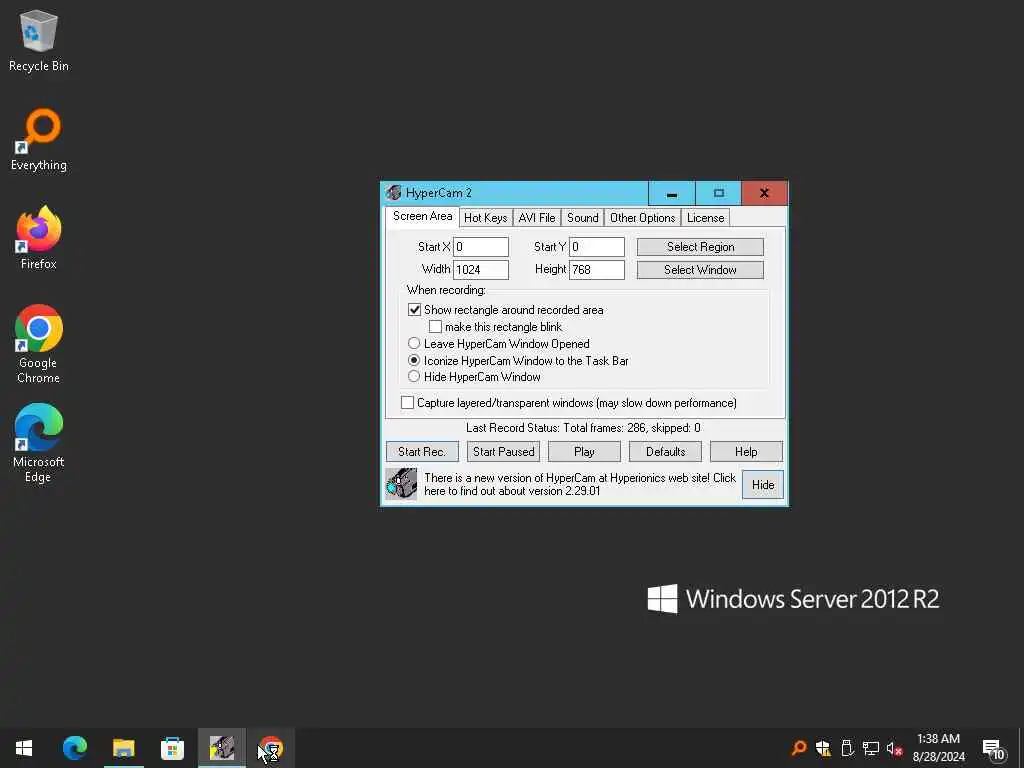Select Iconize HyperCam Window to Task Bar

pyautogui.click(x=413, y=360)
